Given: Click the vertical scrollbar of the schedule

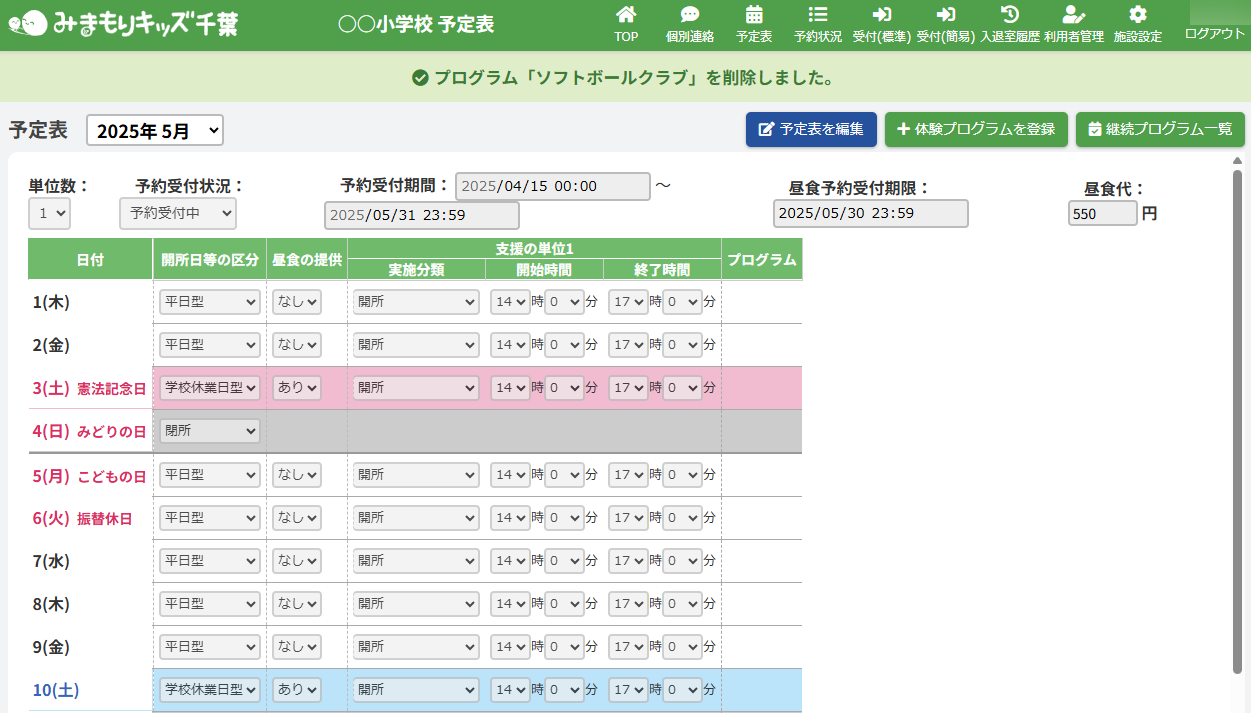Looking at the screenshot, I should tap(1238, 400).
